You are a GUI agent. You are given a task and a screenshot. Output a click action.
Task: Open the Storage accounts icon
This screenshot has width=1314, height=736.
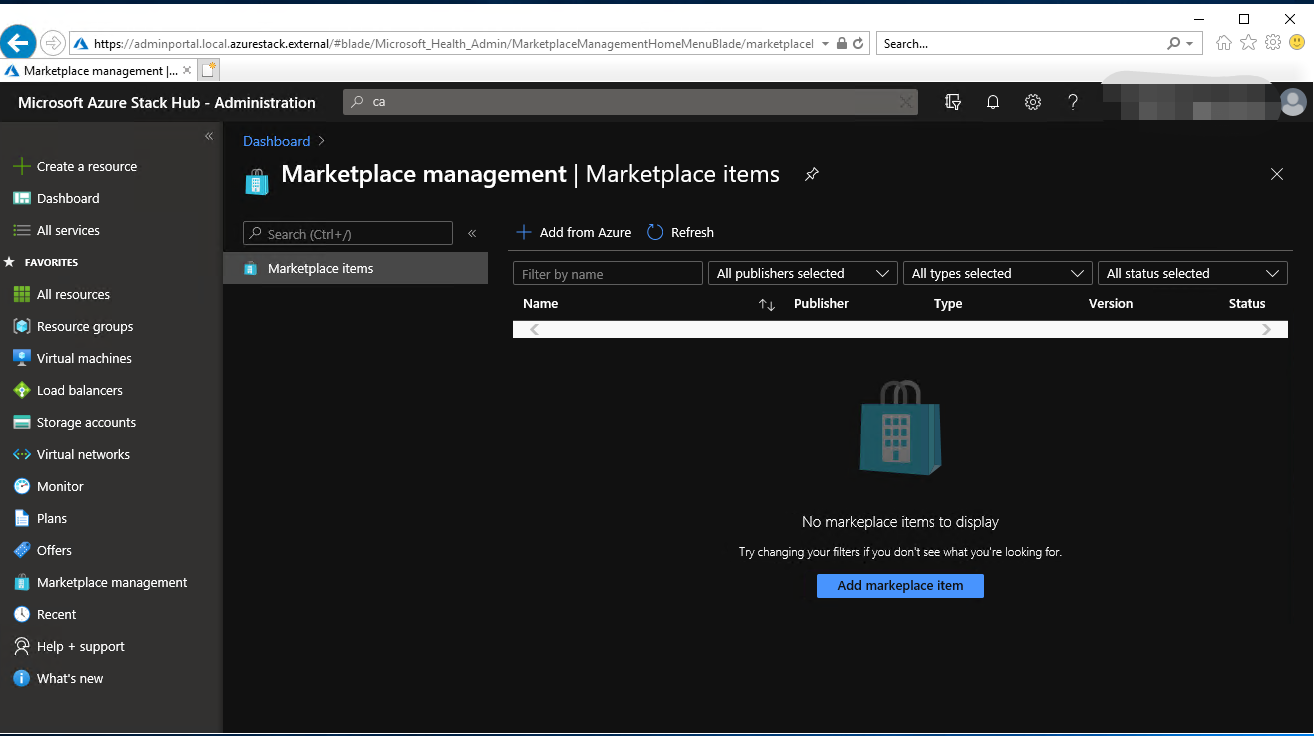coord(21,422)
